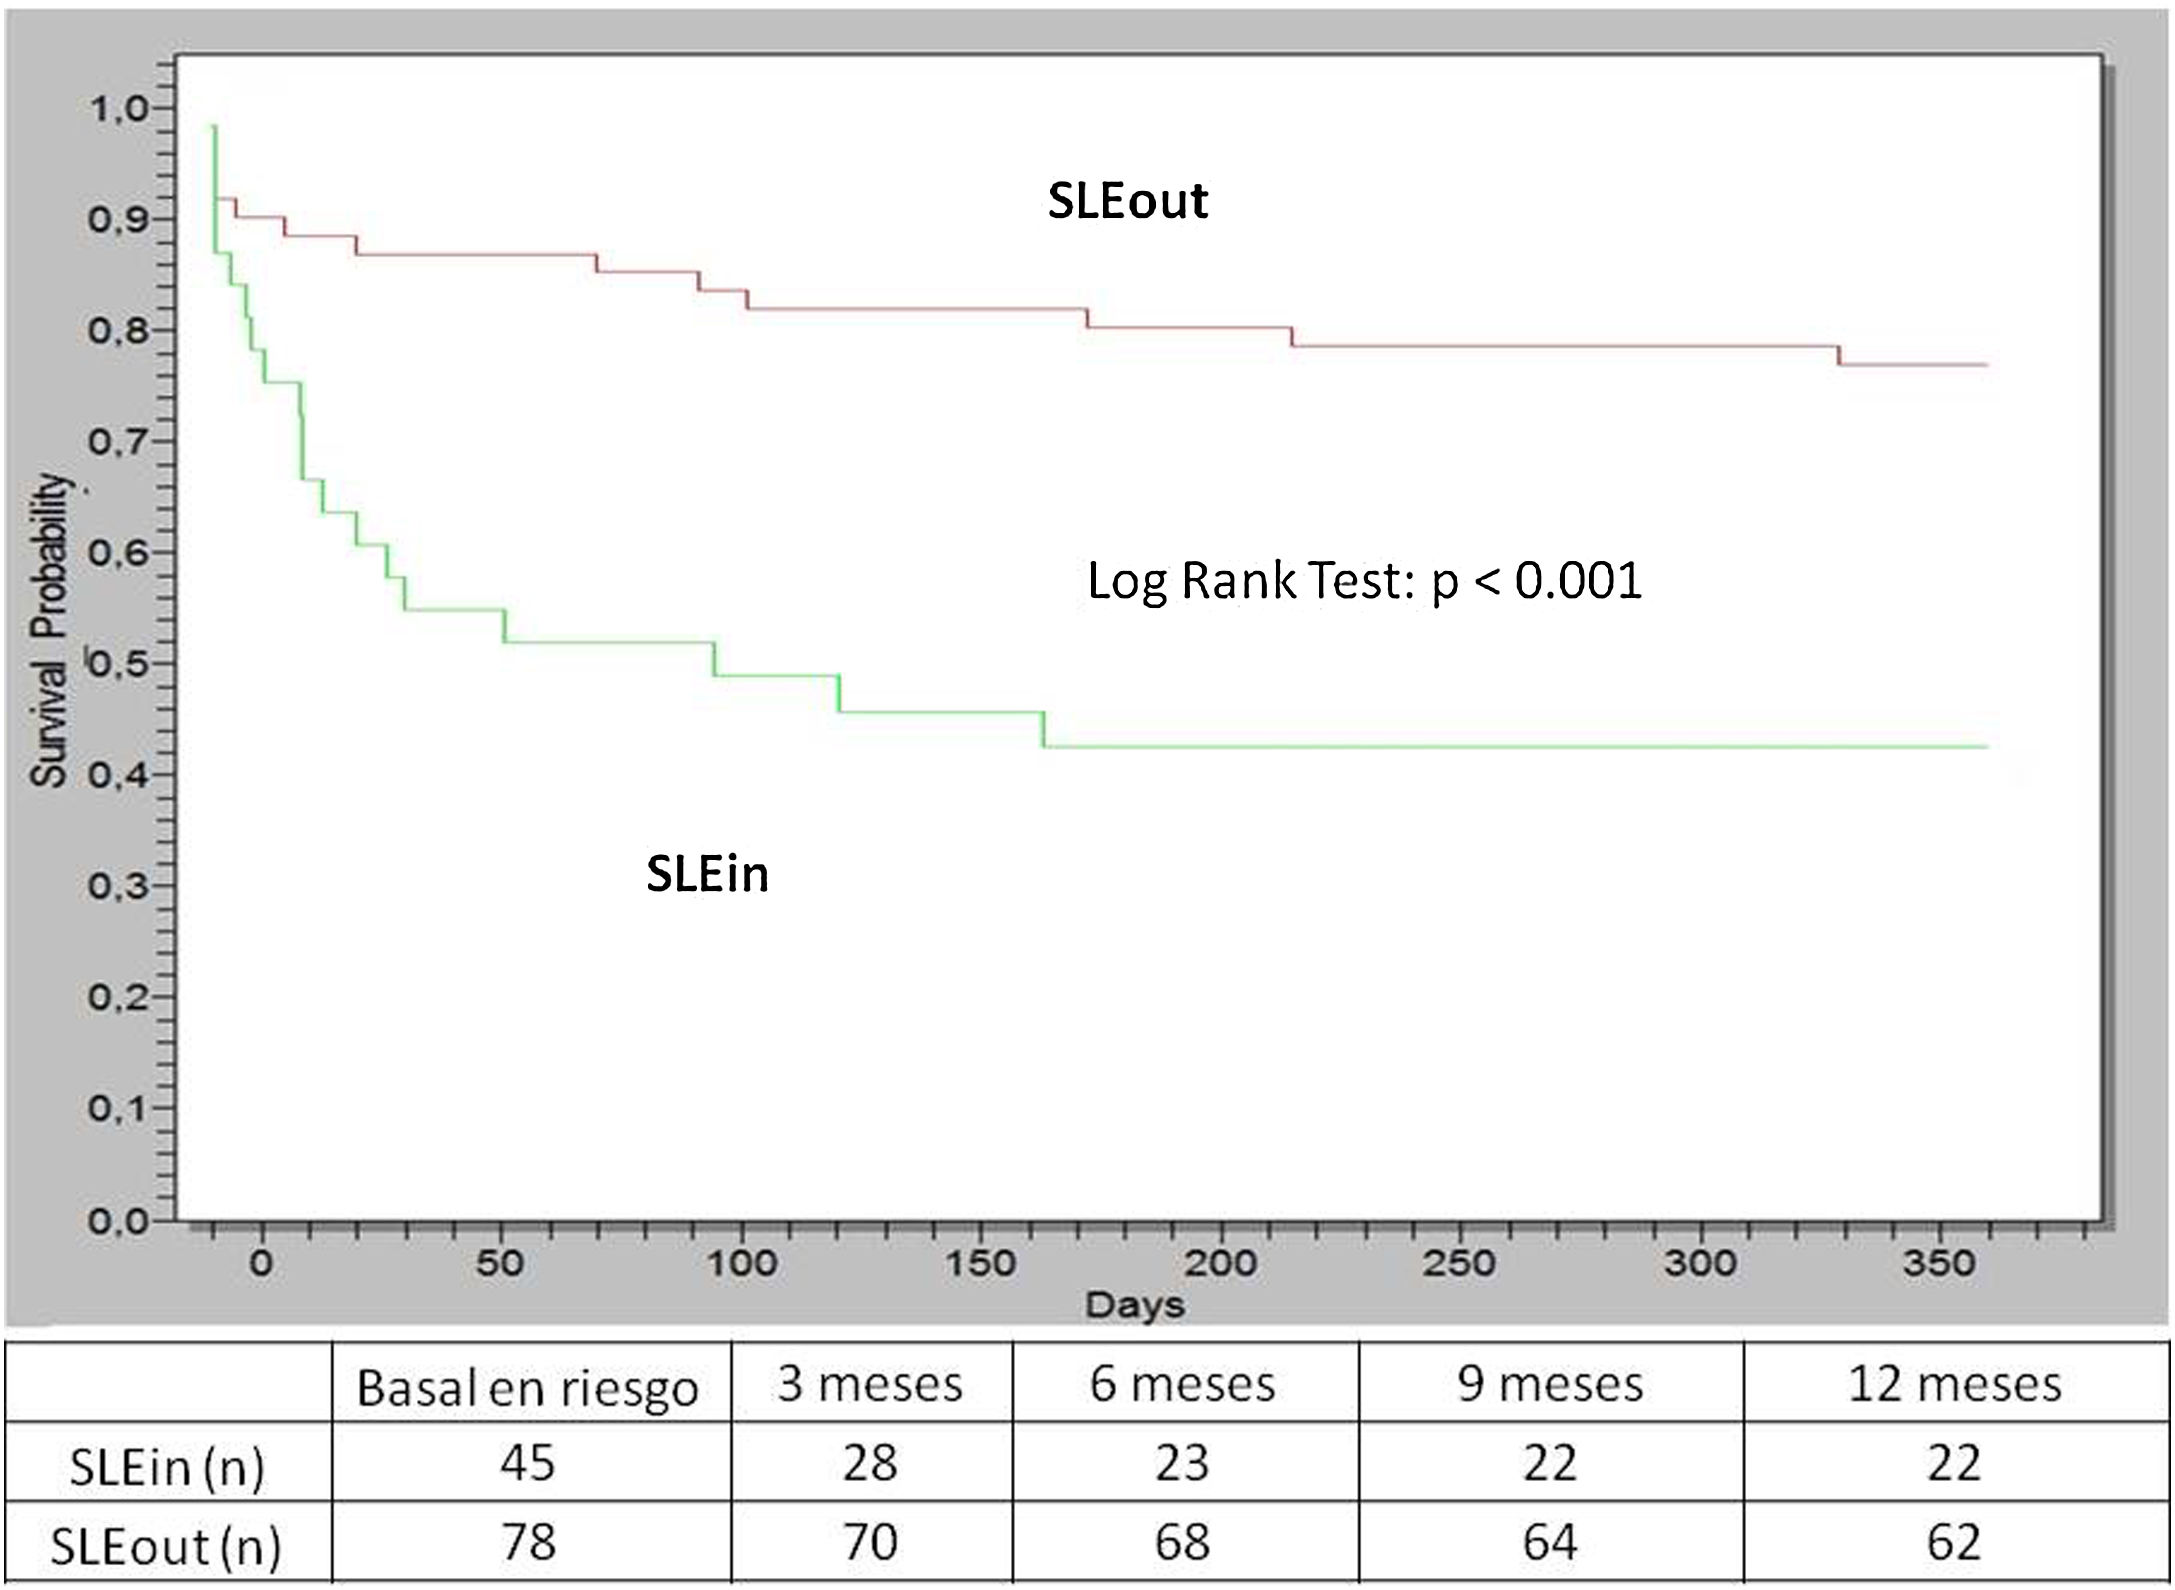Select the 3 meses column header
Screen dimensions: 2175x1590
870,1384
